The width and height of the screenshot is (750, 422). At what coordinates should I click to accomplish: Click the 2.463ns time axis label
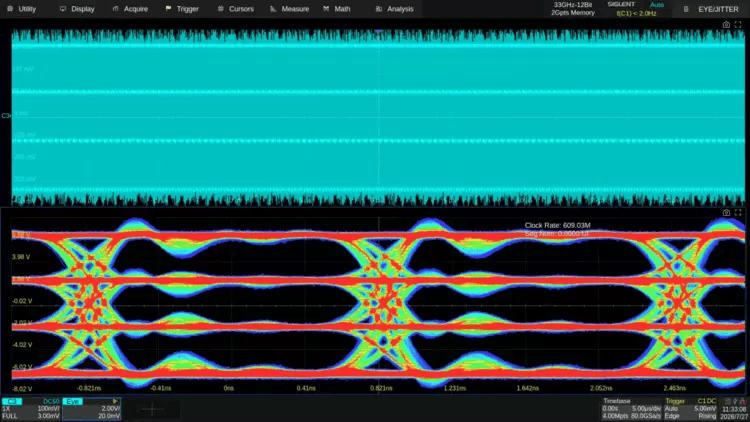tap(674, 388)
